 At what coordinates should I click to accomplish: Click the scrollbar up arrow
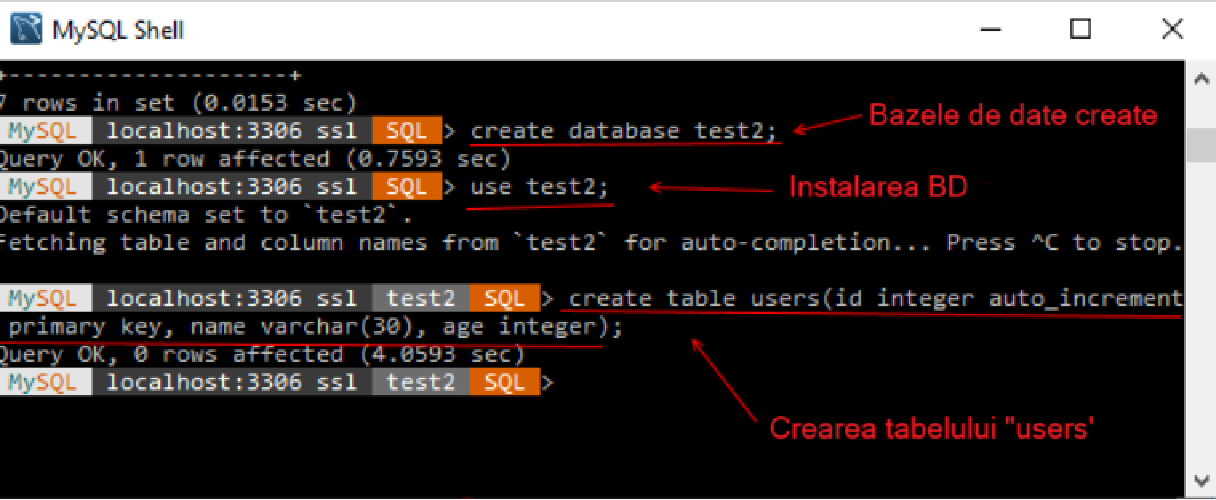point(1199,74)
